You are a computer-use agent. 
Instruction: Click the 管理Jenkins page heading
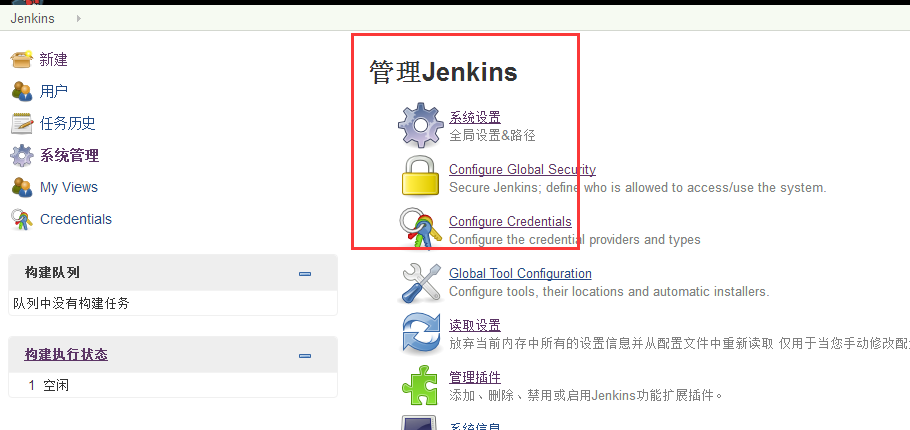[443, 73]
